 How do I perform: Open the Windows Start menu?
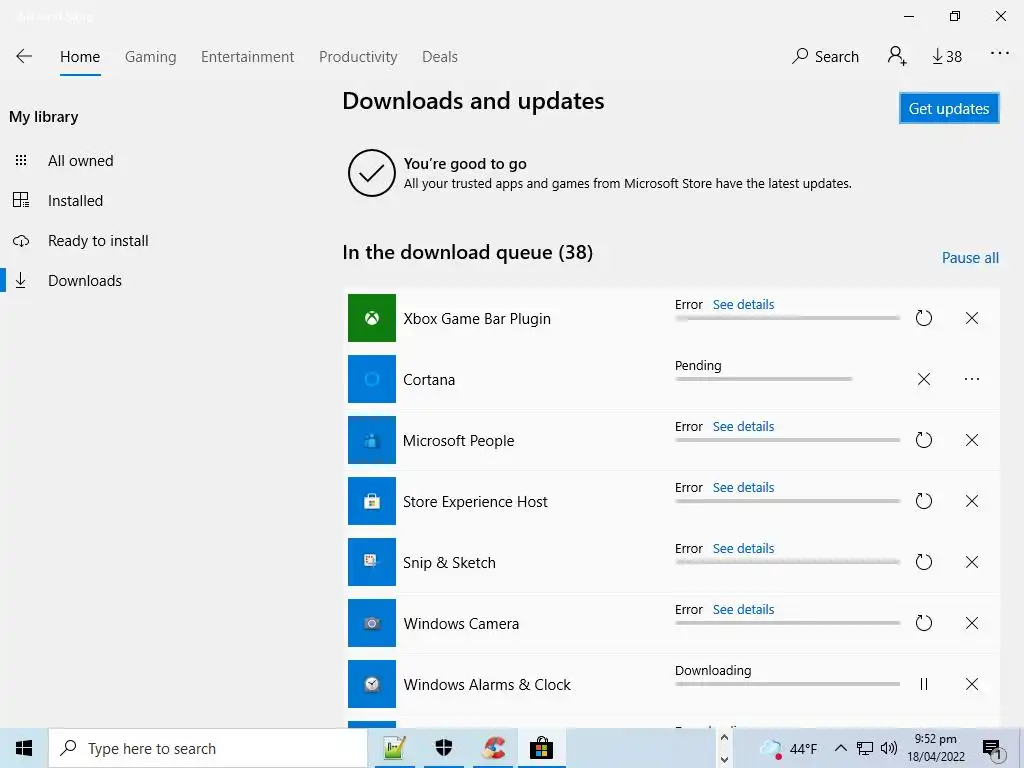point(24,748)
